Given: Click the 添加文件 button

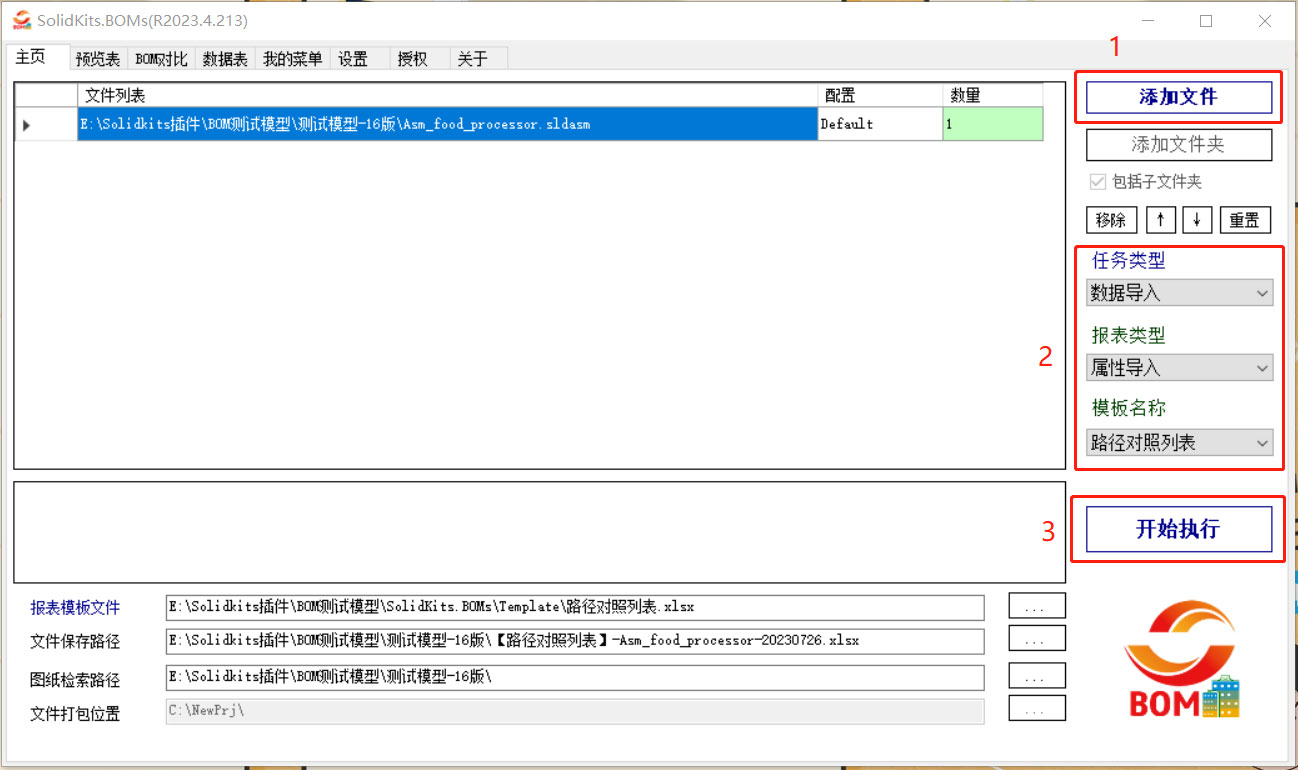Looking at the screenshot, I should (x=1178, y=96).
